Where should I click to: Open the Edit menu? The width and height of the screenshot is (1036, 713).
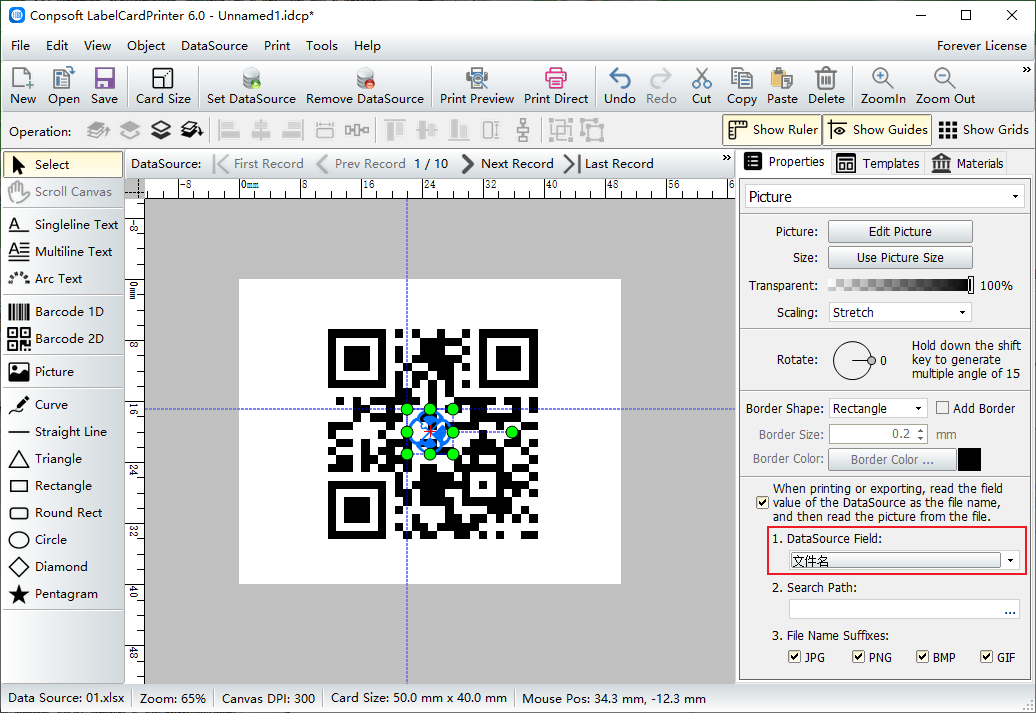[x=57, y=46]
